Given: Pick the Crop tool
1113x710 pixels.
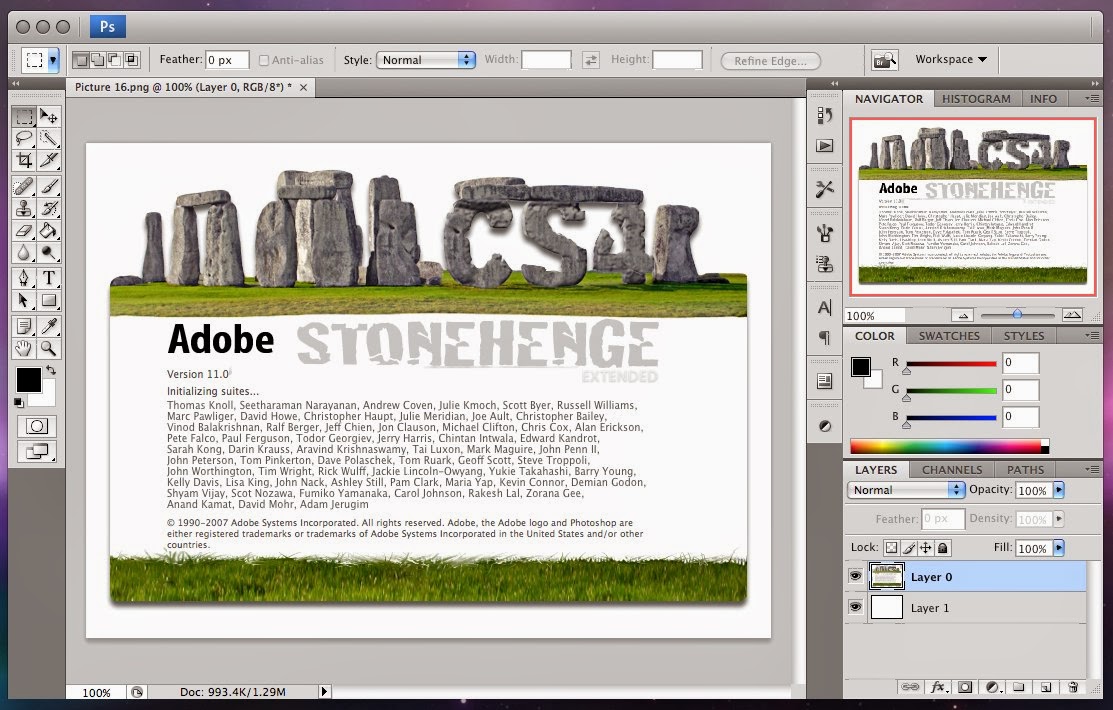Looking at the screenshot, I should click(x=25, y=161).
